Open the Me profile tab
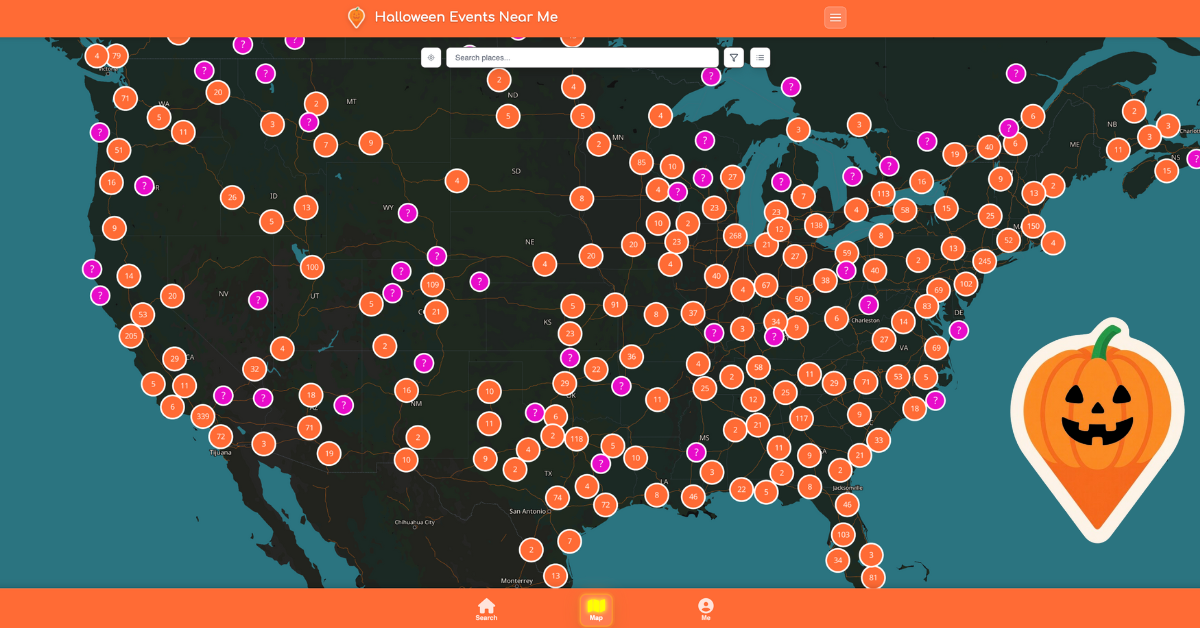 pos(706,609)
